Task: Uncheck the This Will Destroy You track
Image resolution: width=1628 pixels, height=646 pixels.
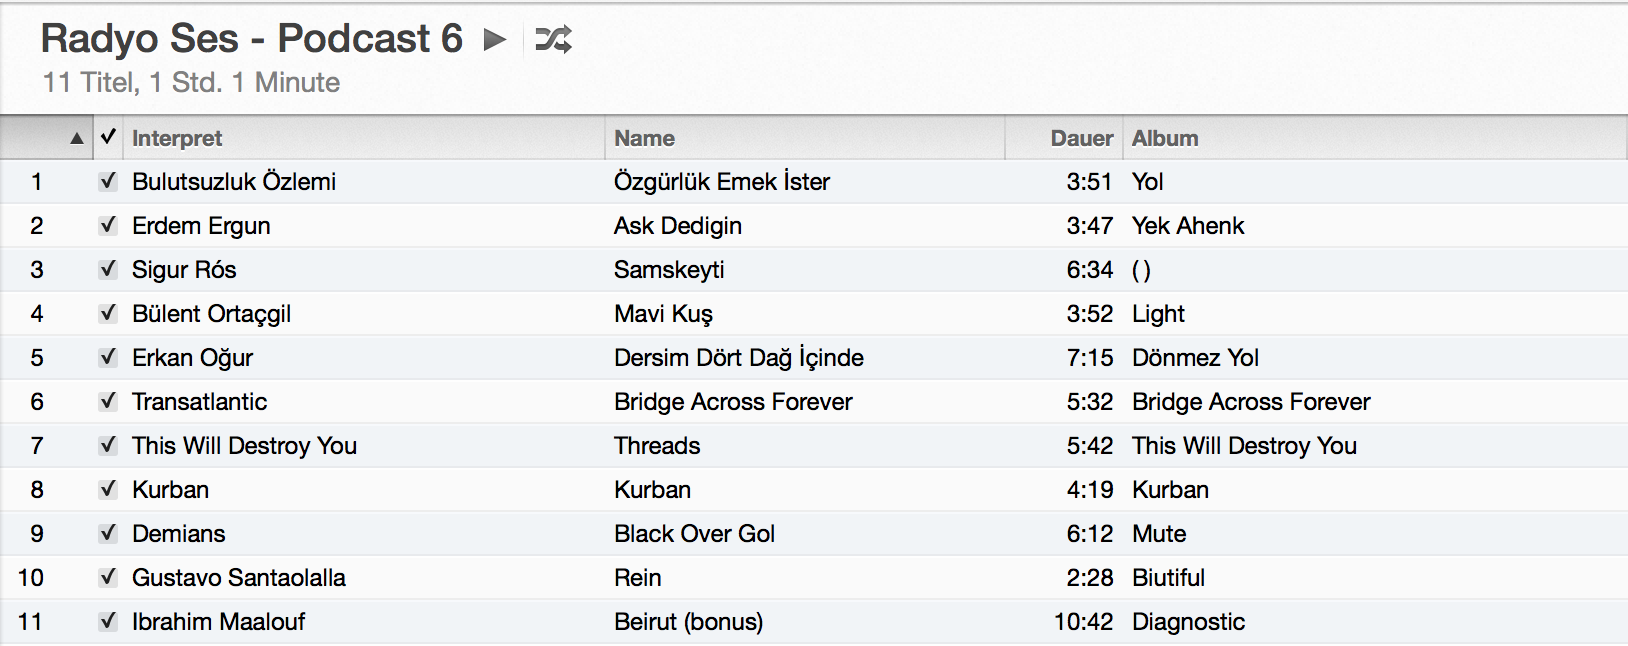Action: [108, 445]
